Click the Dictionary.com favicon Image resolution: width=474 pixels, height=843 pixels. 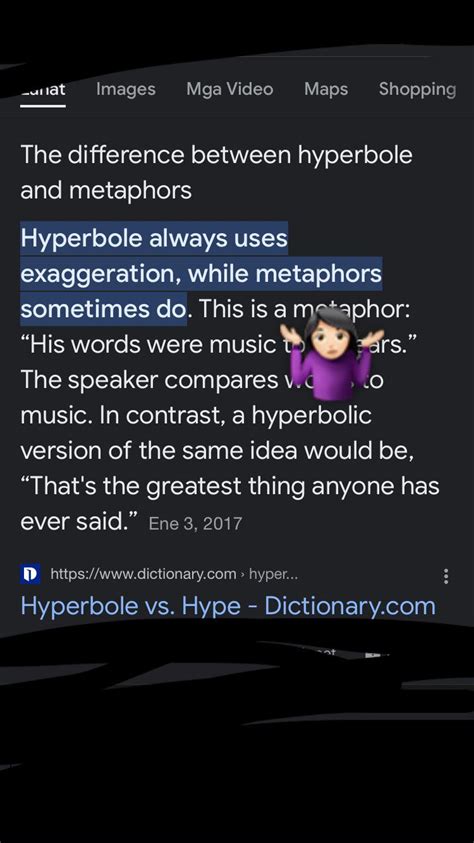pyautogui.click(x=30, y=574)
